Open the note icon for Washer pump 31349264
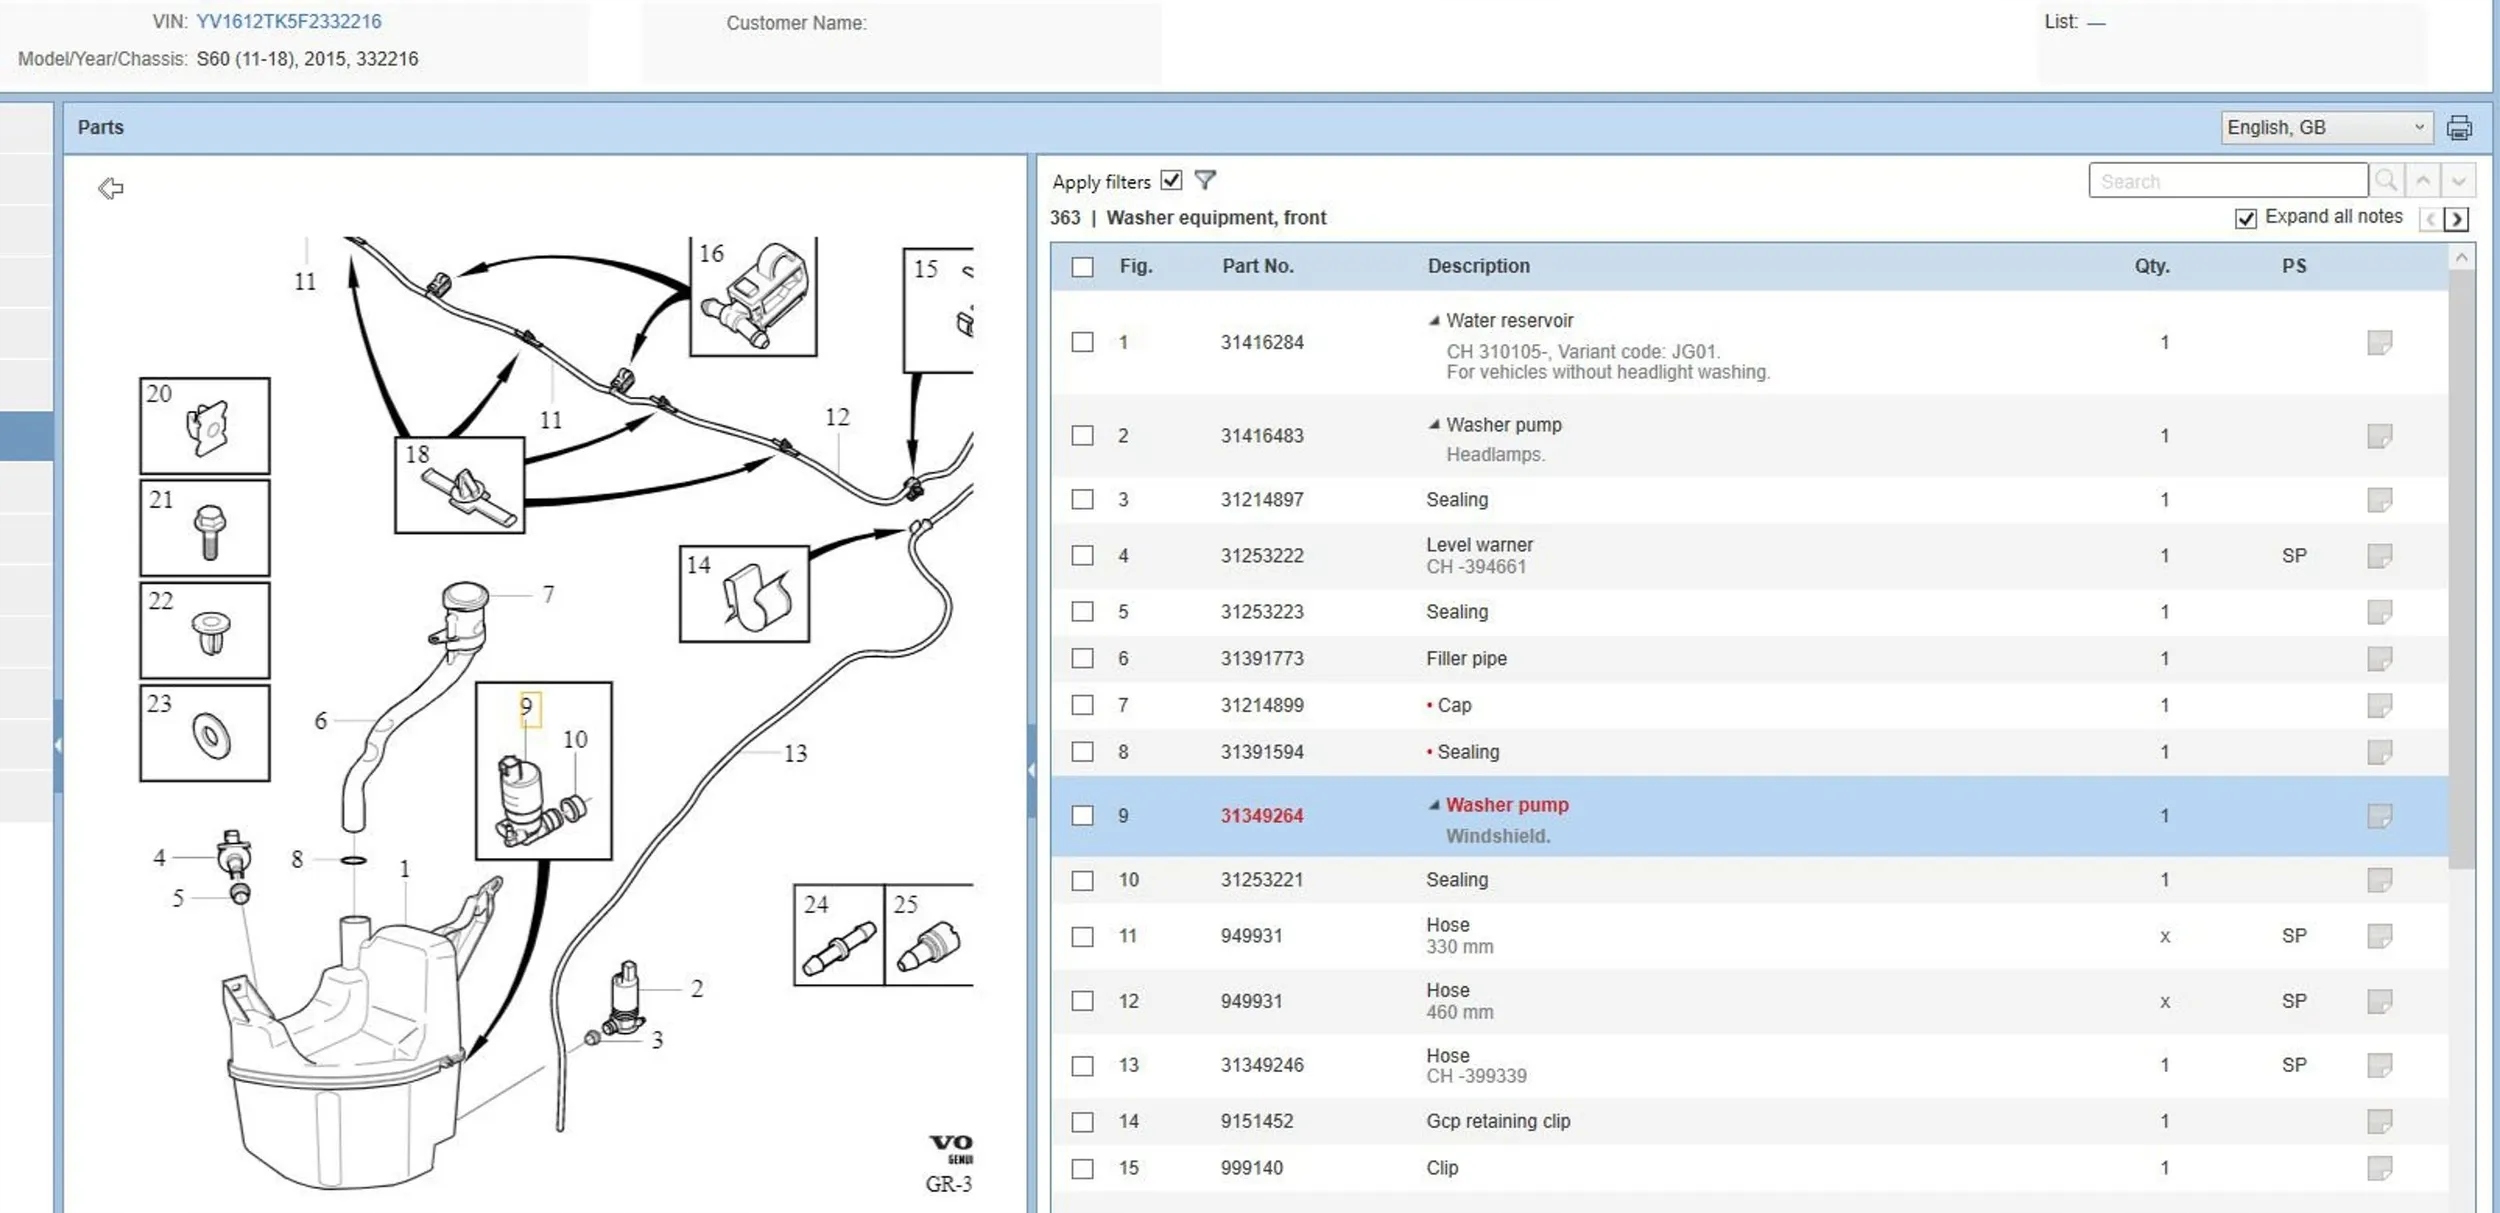The width and height of the screenshot is (2500, 1213). coord(2379,816)
